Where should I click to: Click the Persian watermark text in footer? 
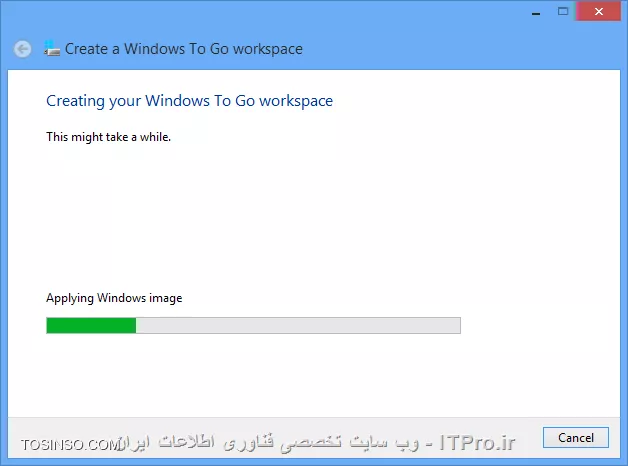tap(270, 443)
